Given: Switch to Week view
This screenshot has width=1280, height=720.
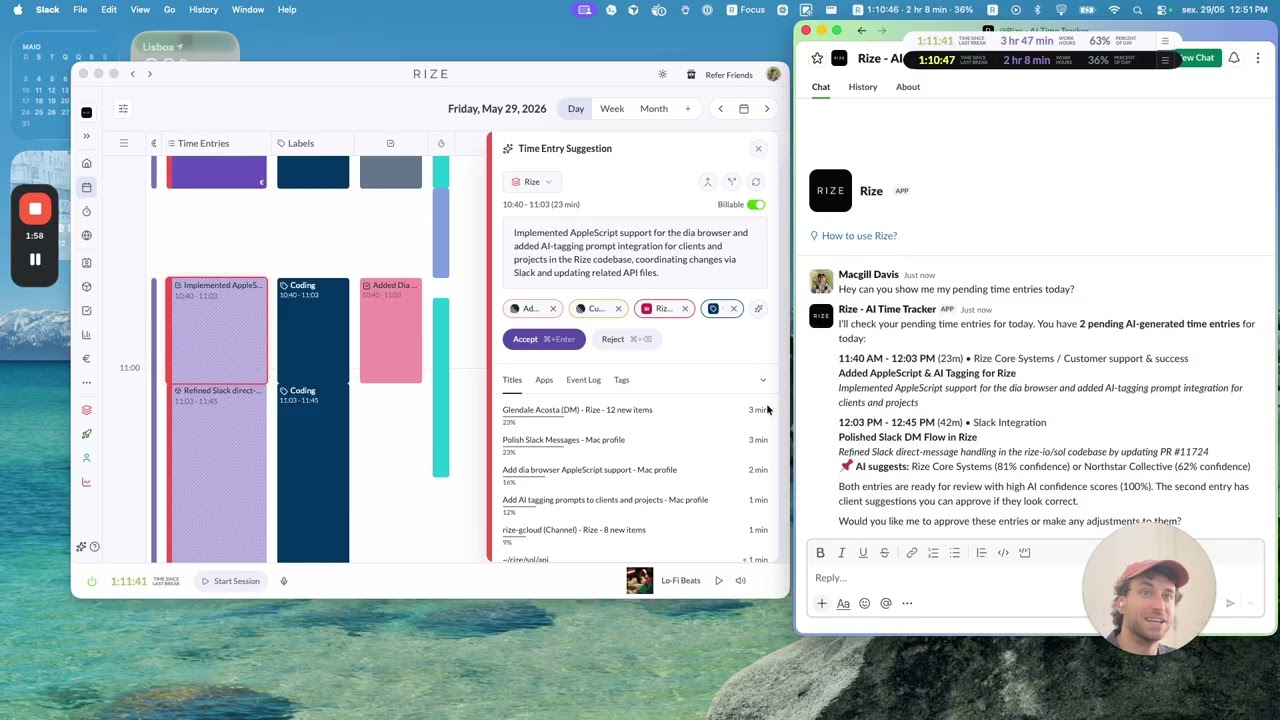Looking at the screenshot, I should click(x=612, y=109).
